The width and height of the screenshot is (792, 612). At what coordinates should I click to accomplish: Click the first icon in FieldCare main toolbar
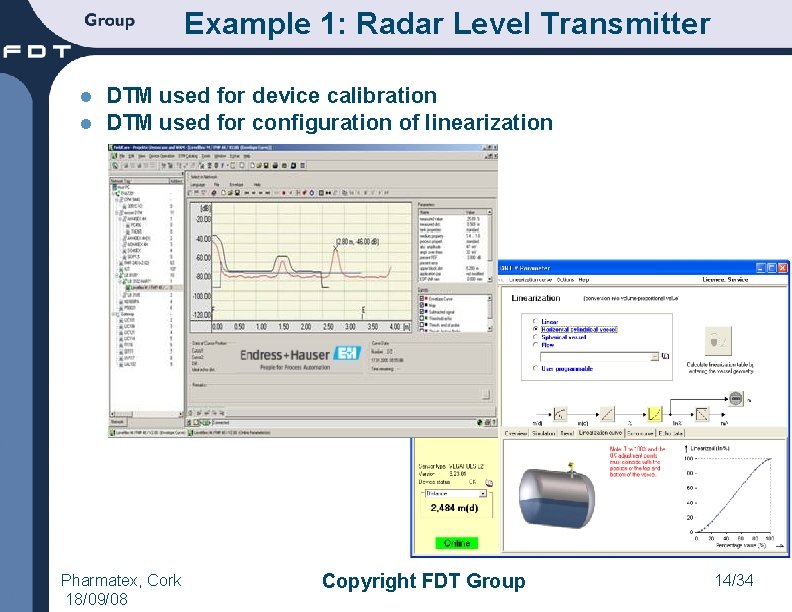115,165
